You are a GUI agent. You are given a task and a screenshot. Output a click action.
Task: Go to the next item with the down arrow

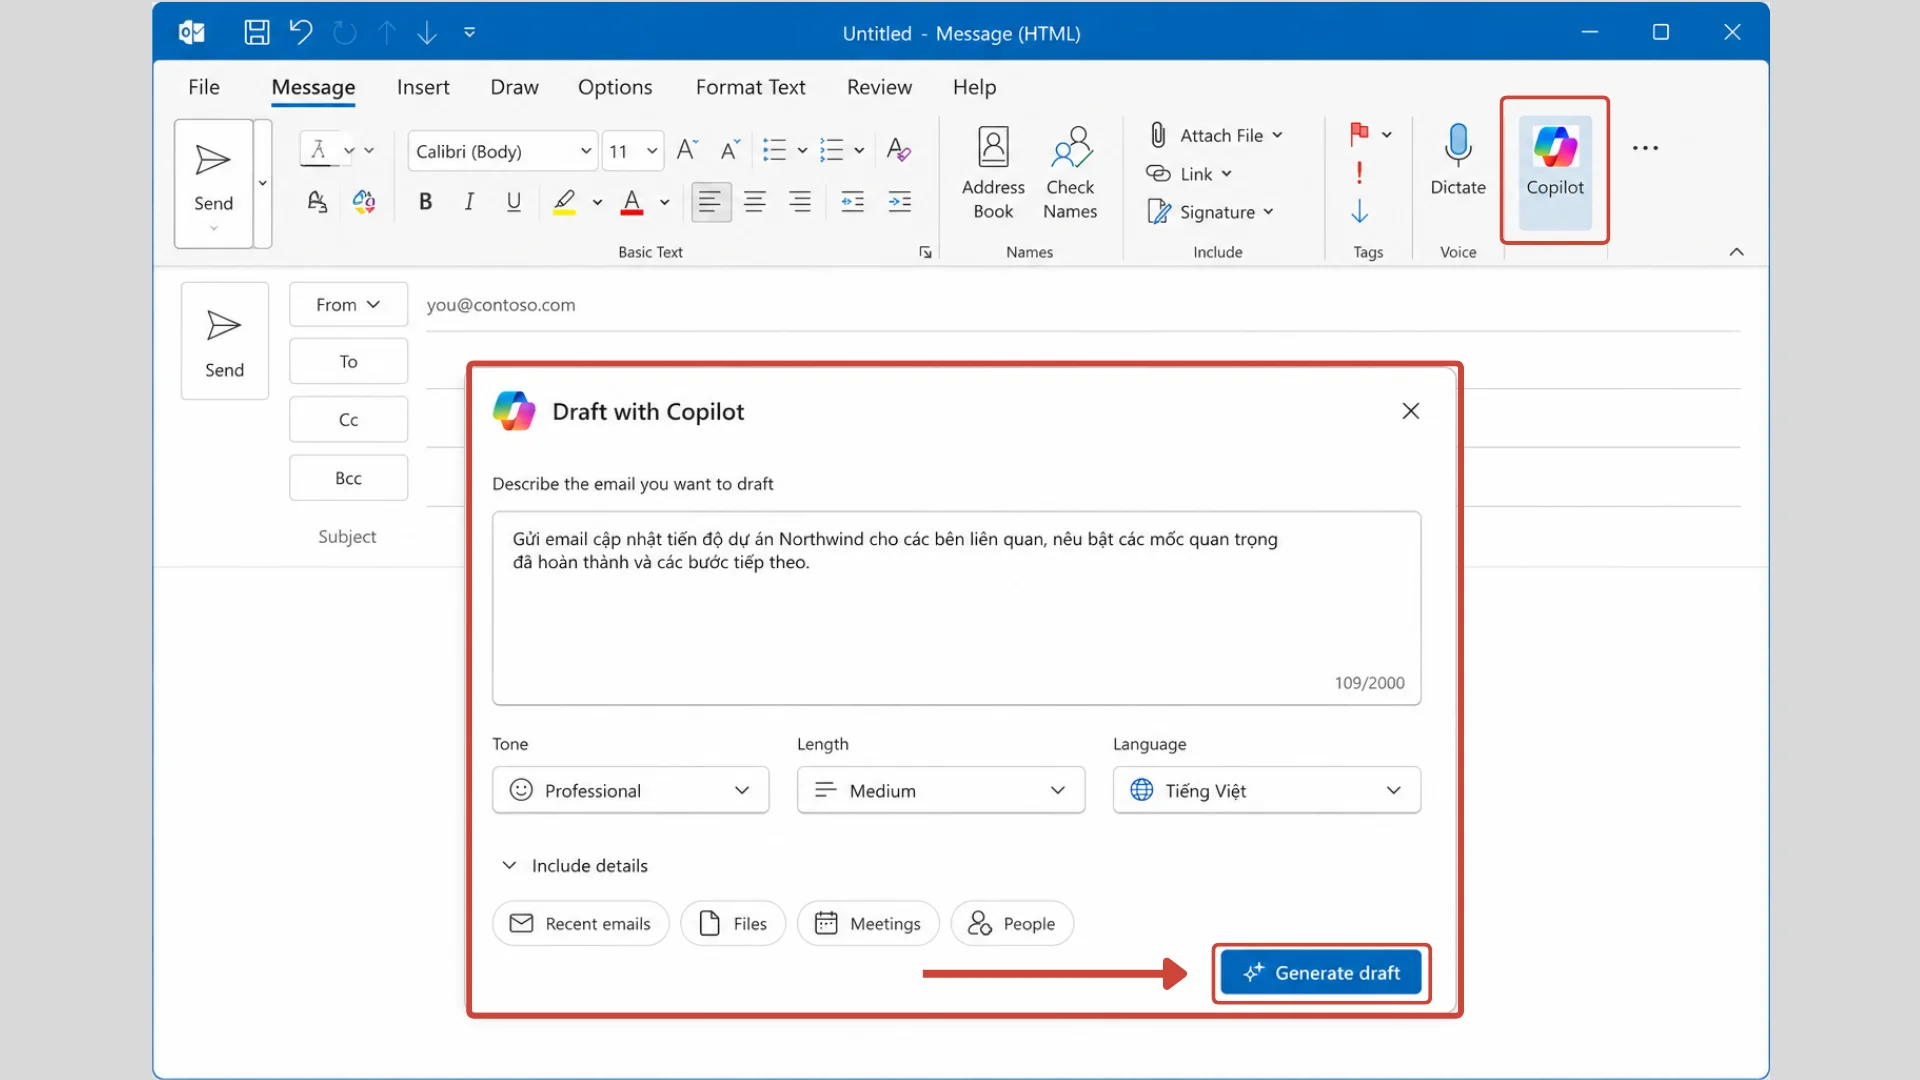click(427, 33)
